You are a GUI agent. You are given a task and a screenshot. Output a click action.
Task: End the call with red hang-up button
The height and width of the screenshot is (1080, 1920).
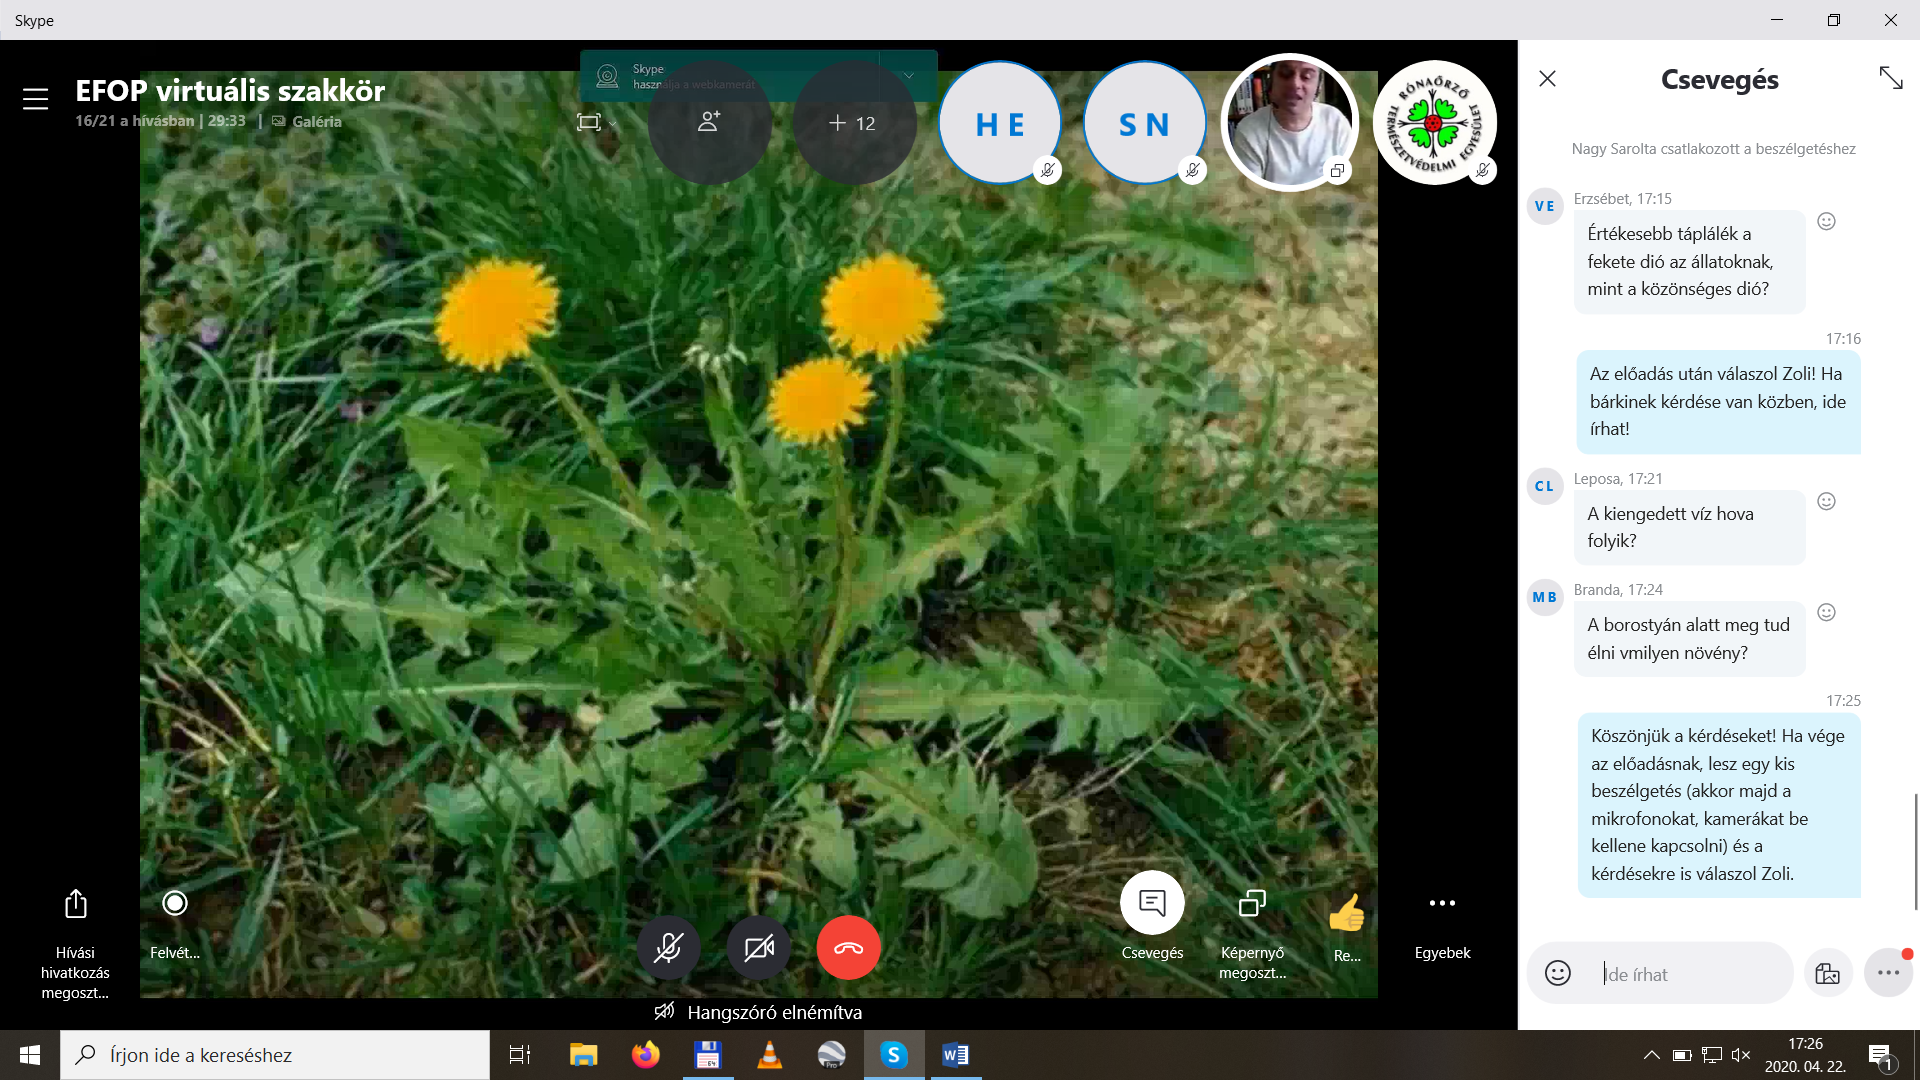coord(849,947)
